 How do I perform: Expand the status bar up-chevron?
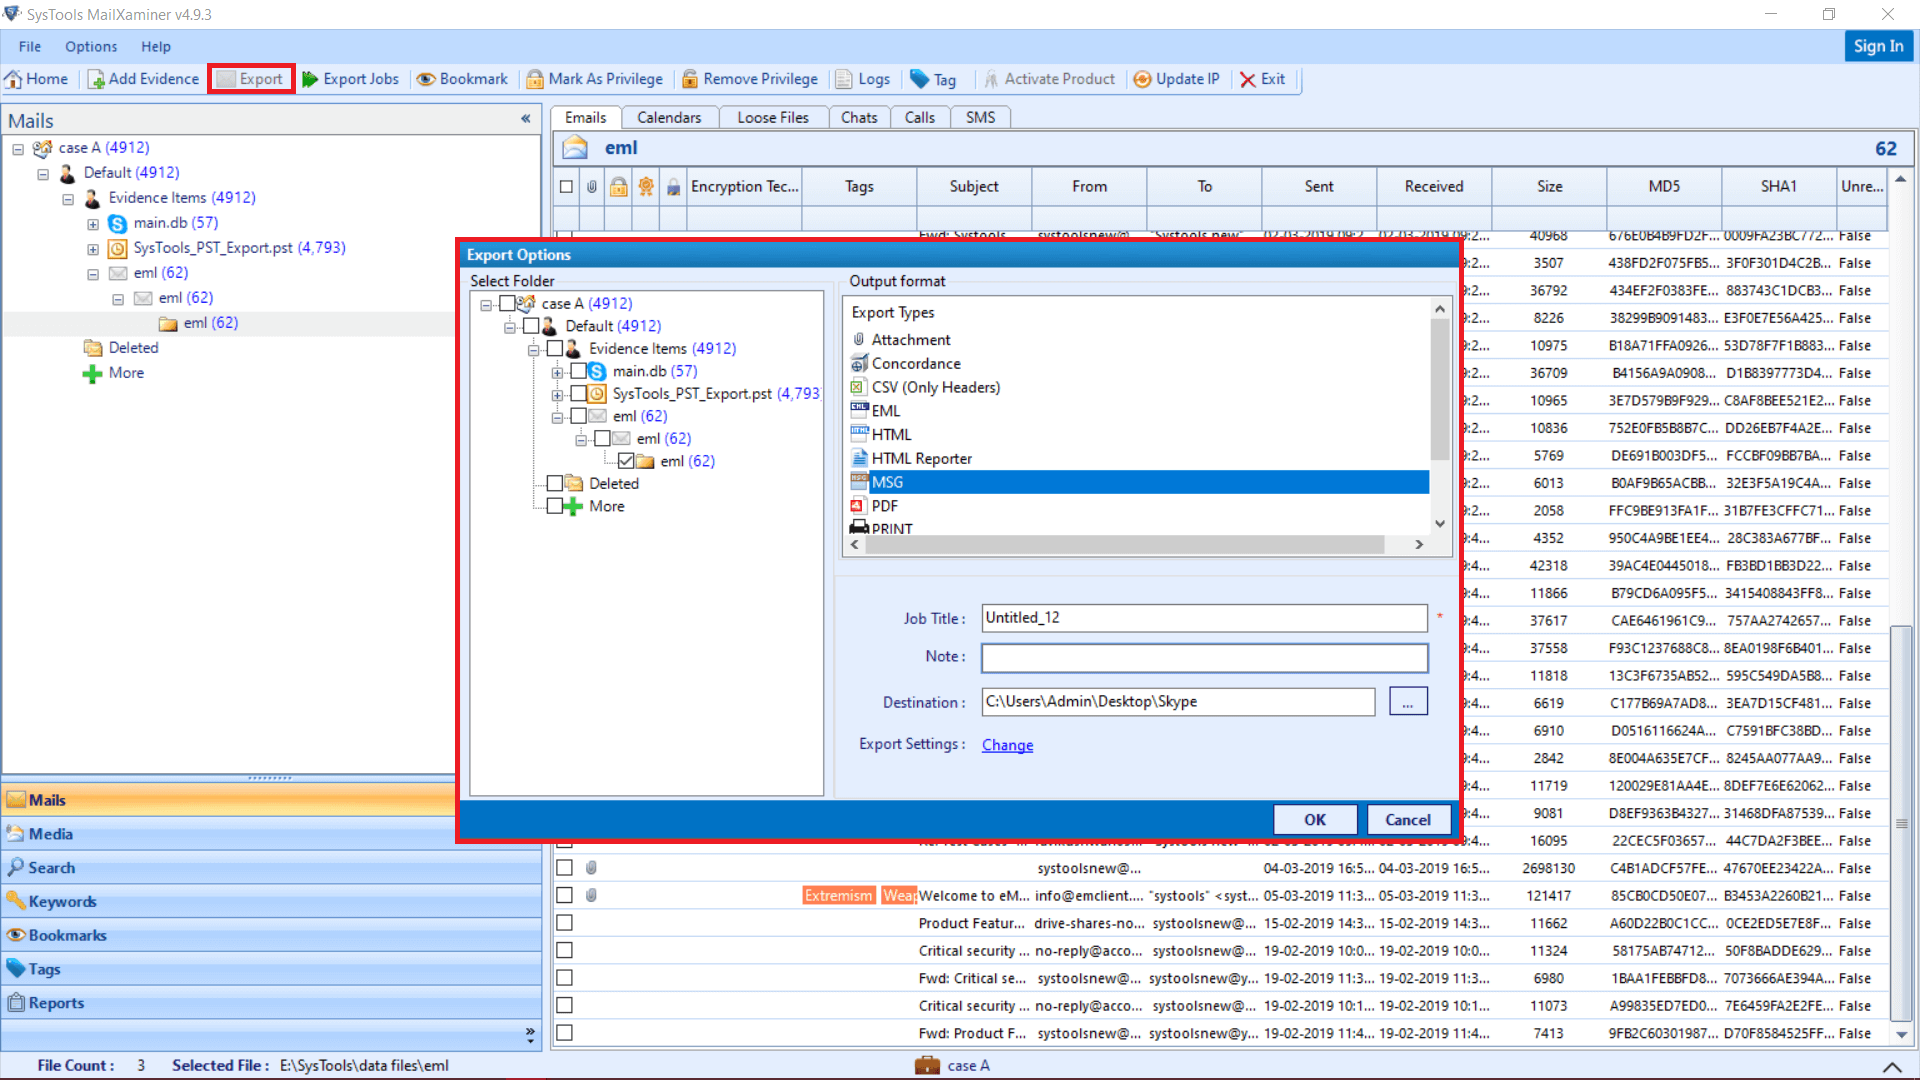click(1892, 1066)
